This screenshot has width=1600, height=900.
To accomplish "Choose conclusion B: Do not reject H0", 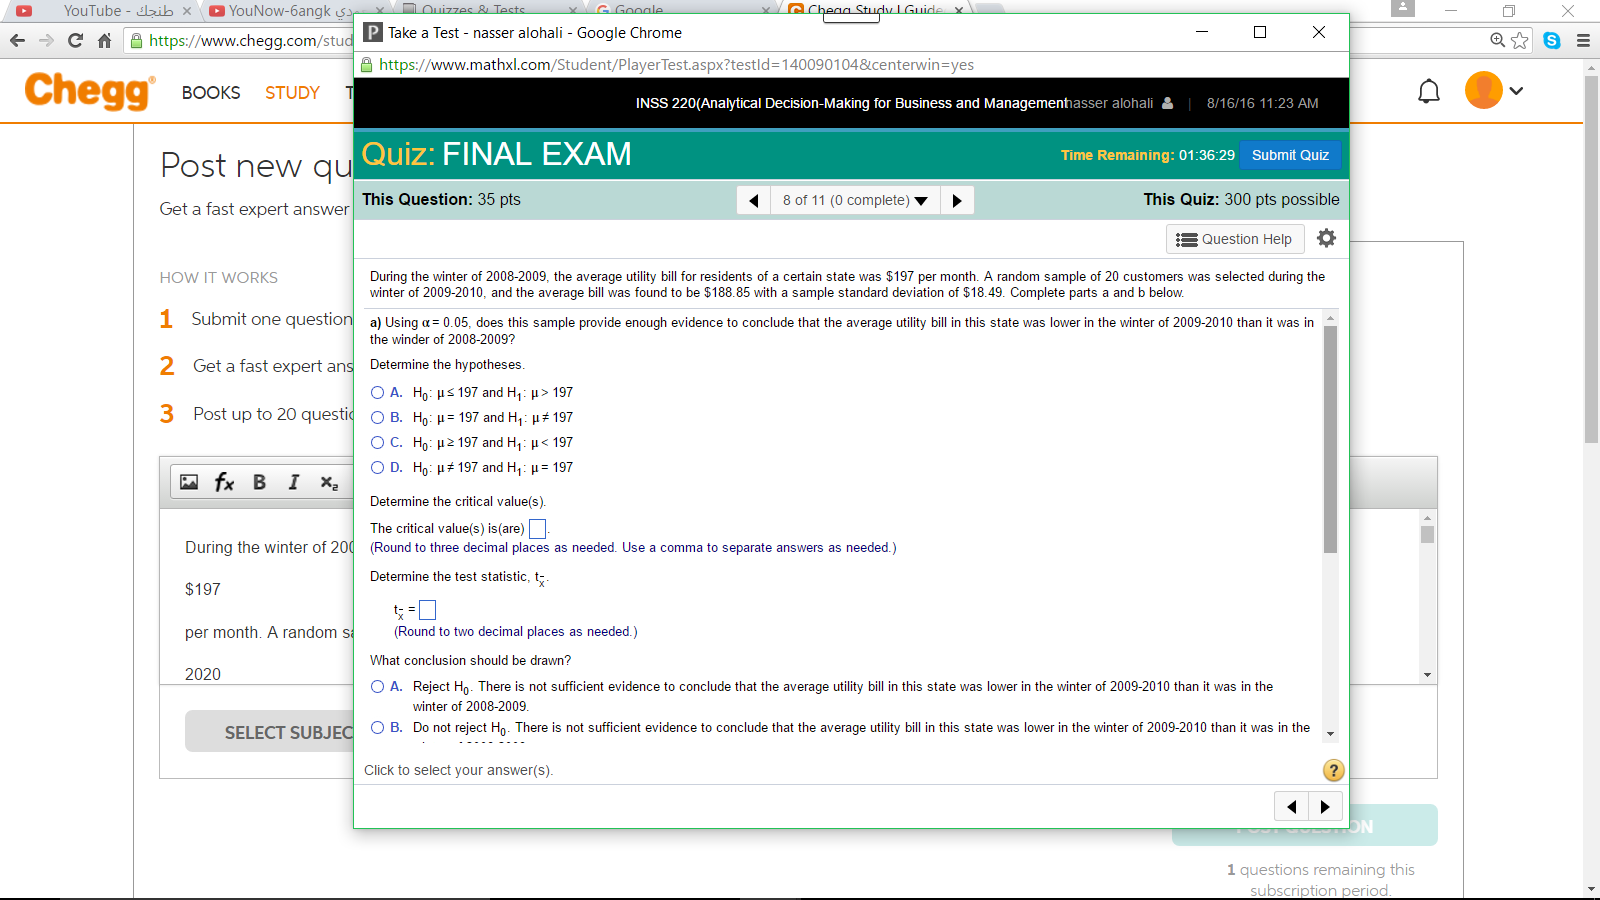I will pos(377,727).
